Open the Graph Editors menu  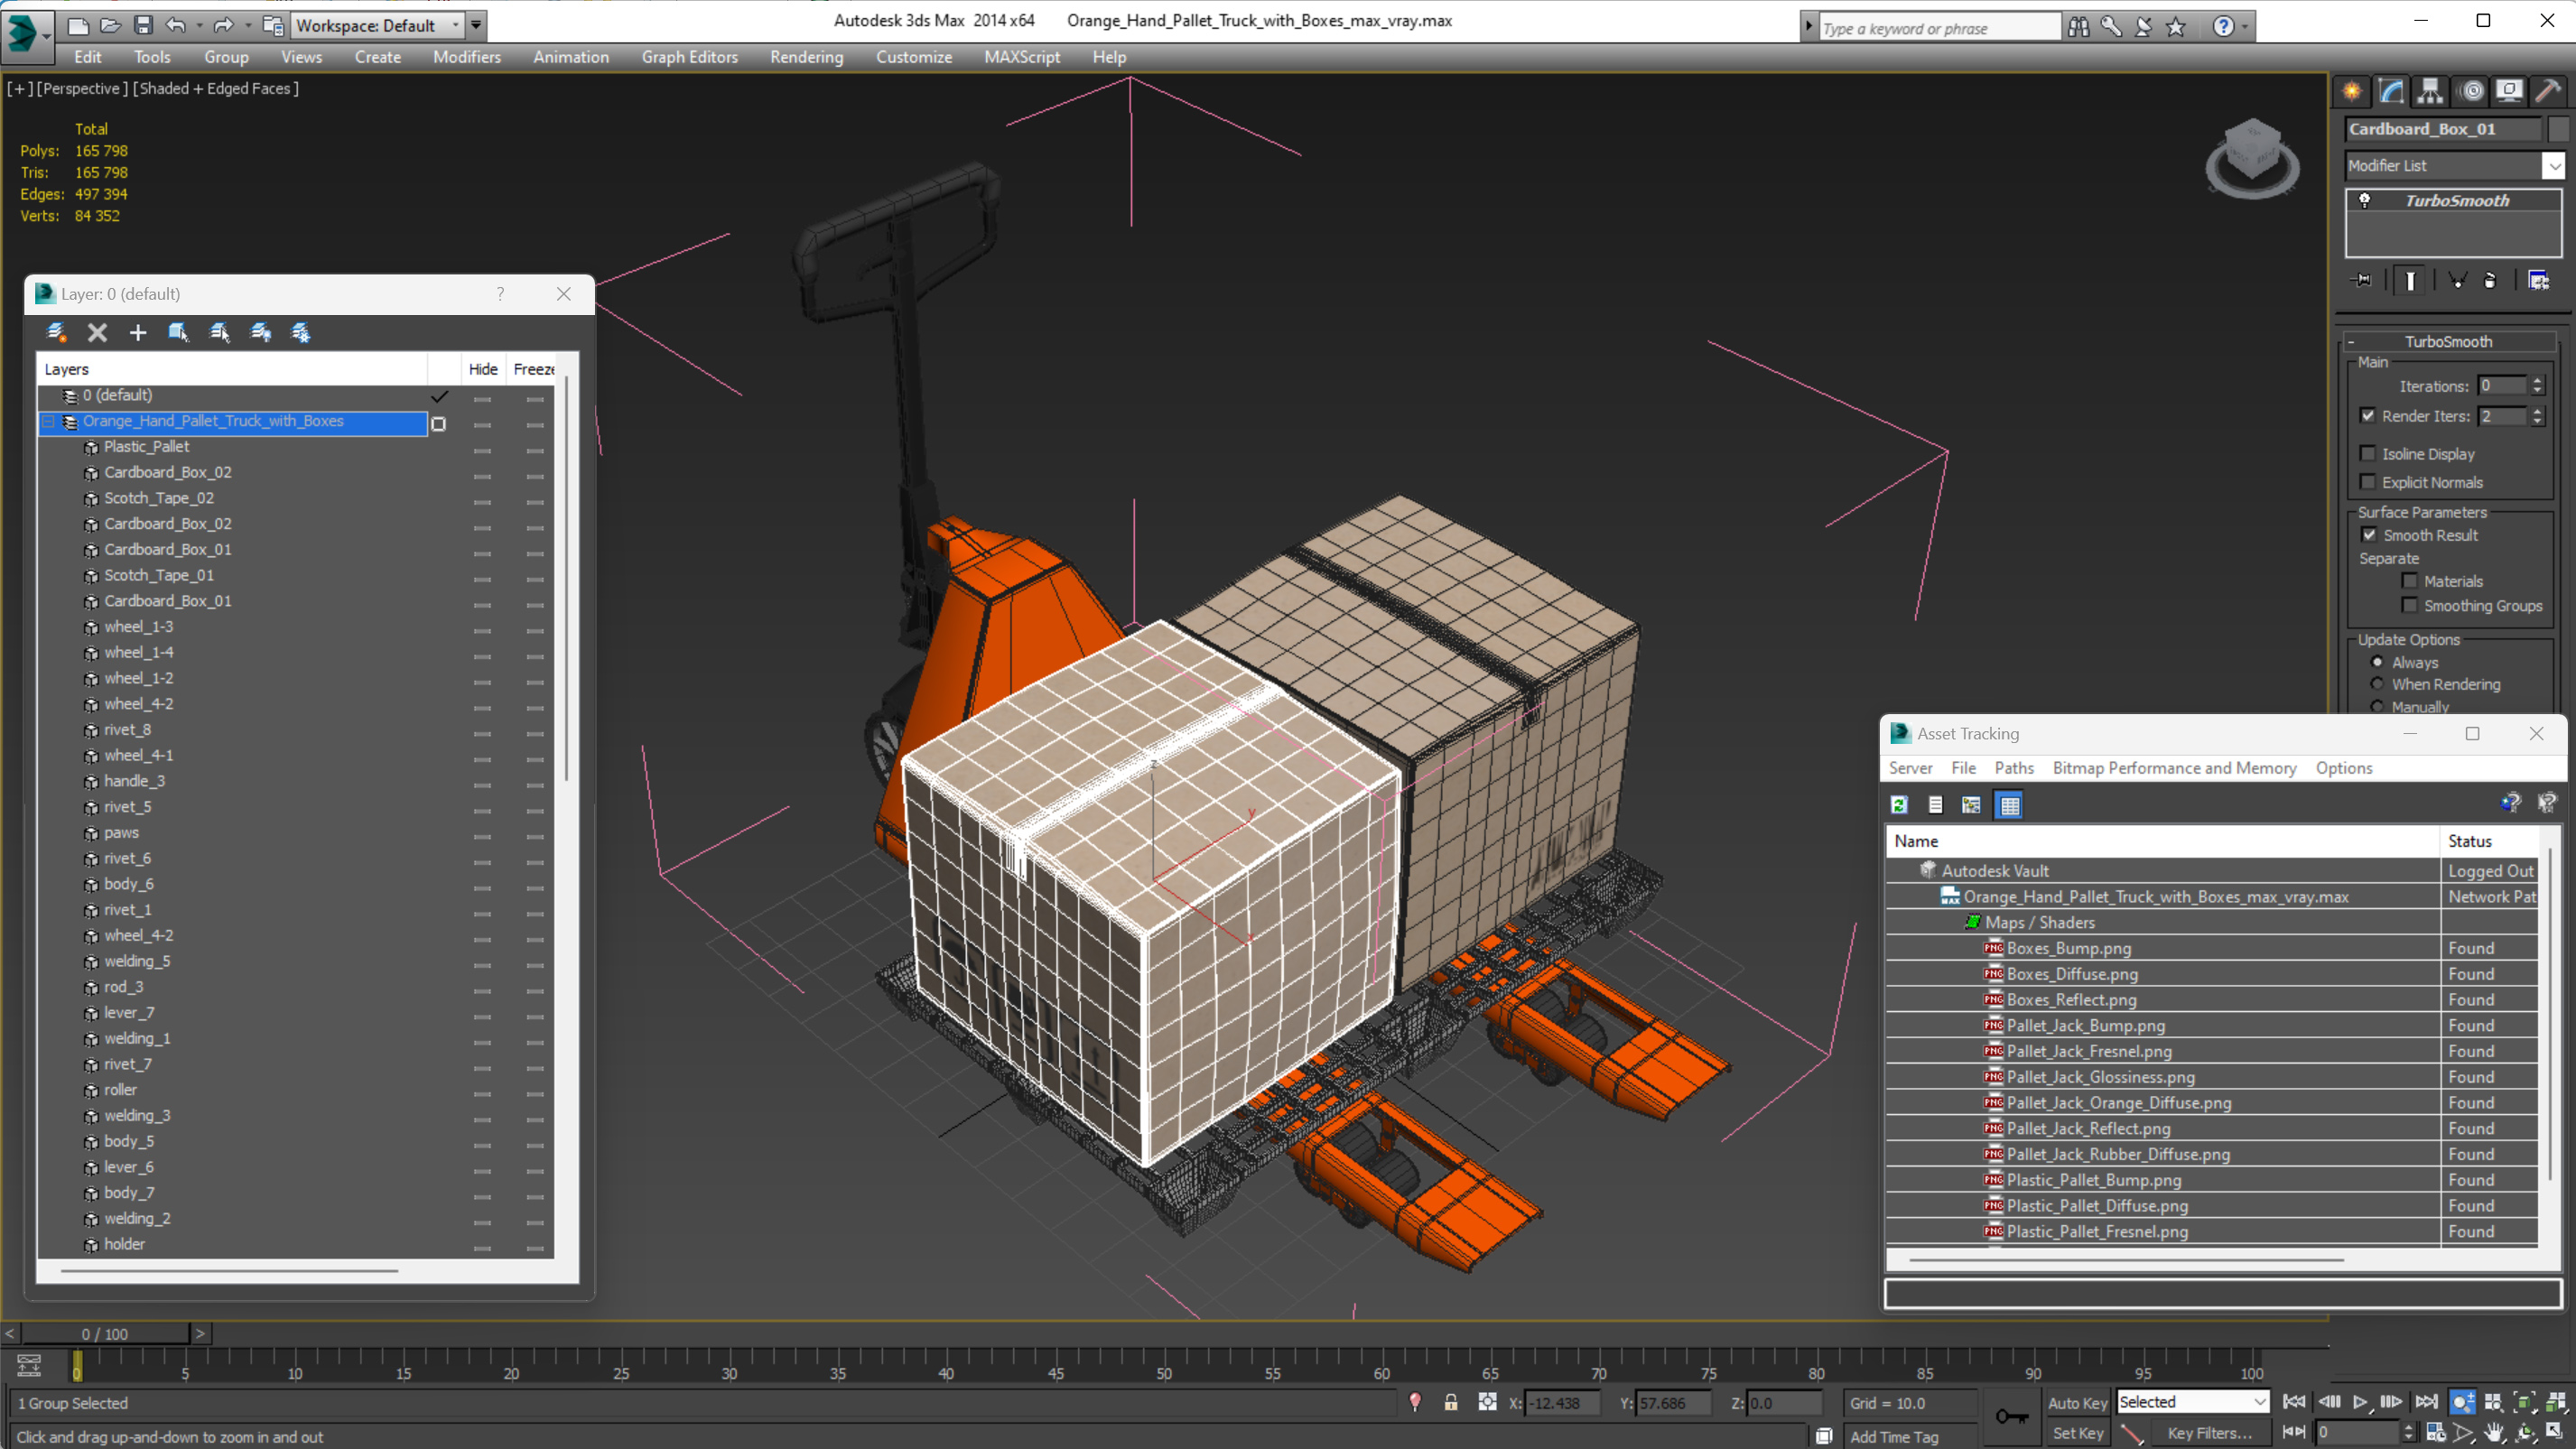click(x=689, y=57)
